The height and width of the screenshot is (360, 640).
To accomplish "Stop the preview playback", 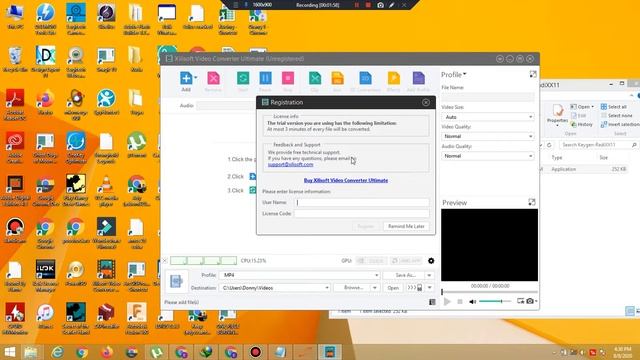I will (460, 302).
